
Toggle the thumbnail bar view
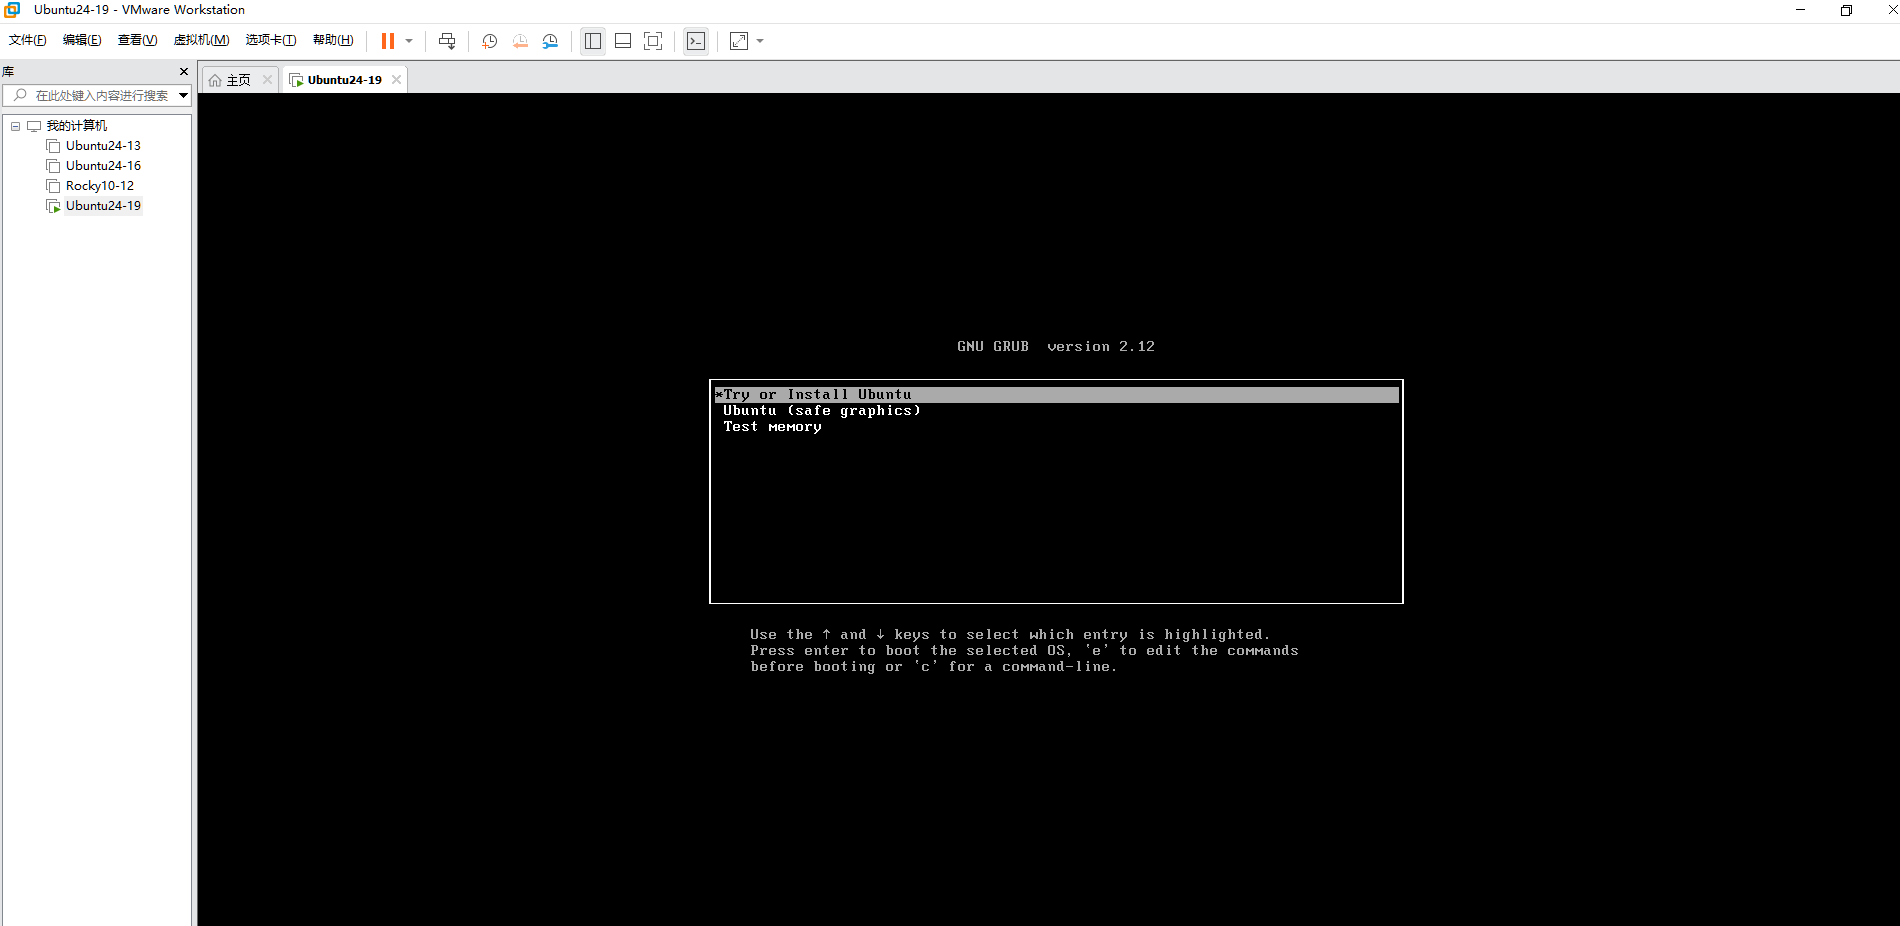(x=623, y=41)
